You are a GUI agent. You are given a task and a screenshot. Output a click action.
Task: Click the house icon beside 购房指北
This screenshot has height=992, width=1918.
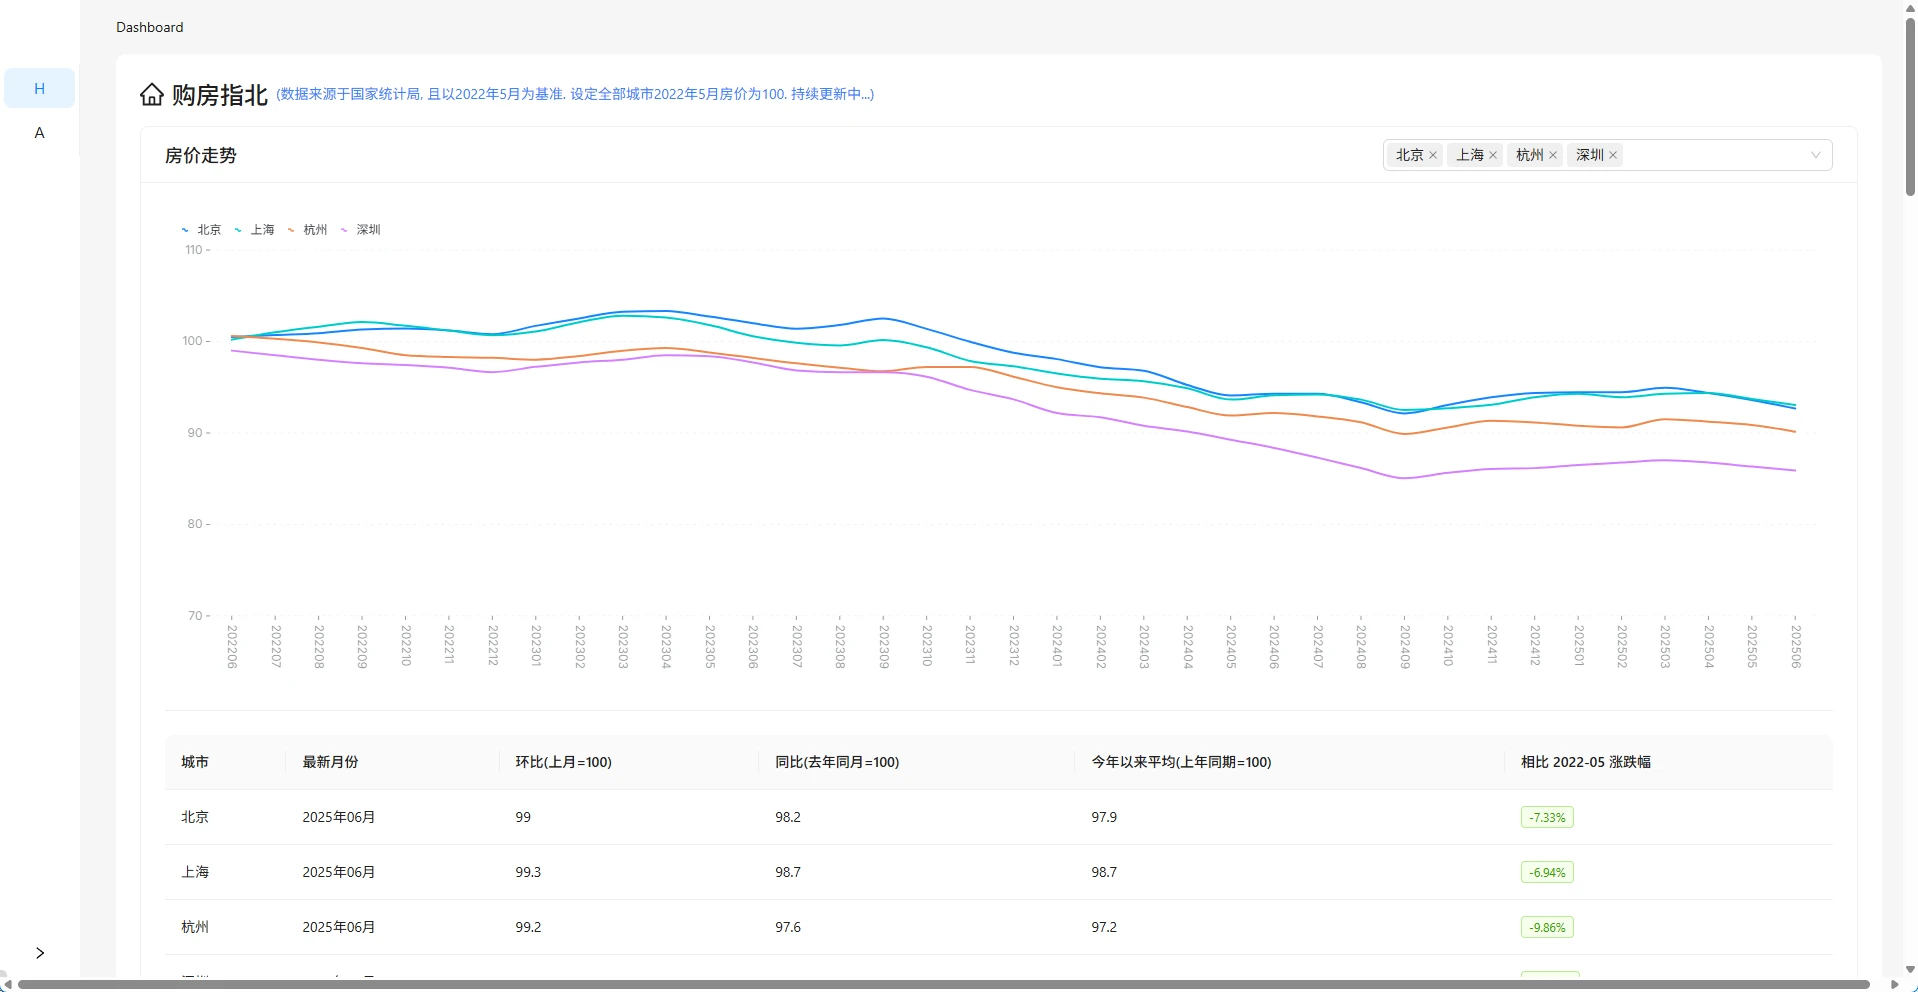point(152,95)
